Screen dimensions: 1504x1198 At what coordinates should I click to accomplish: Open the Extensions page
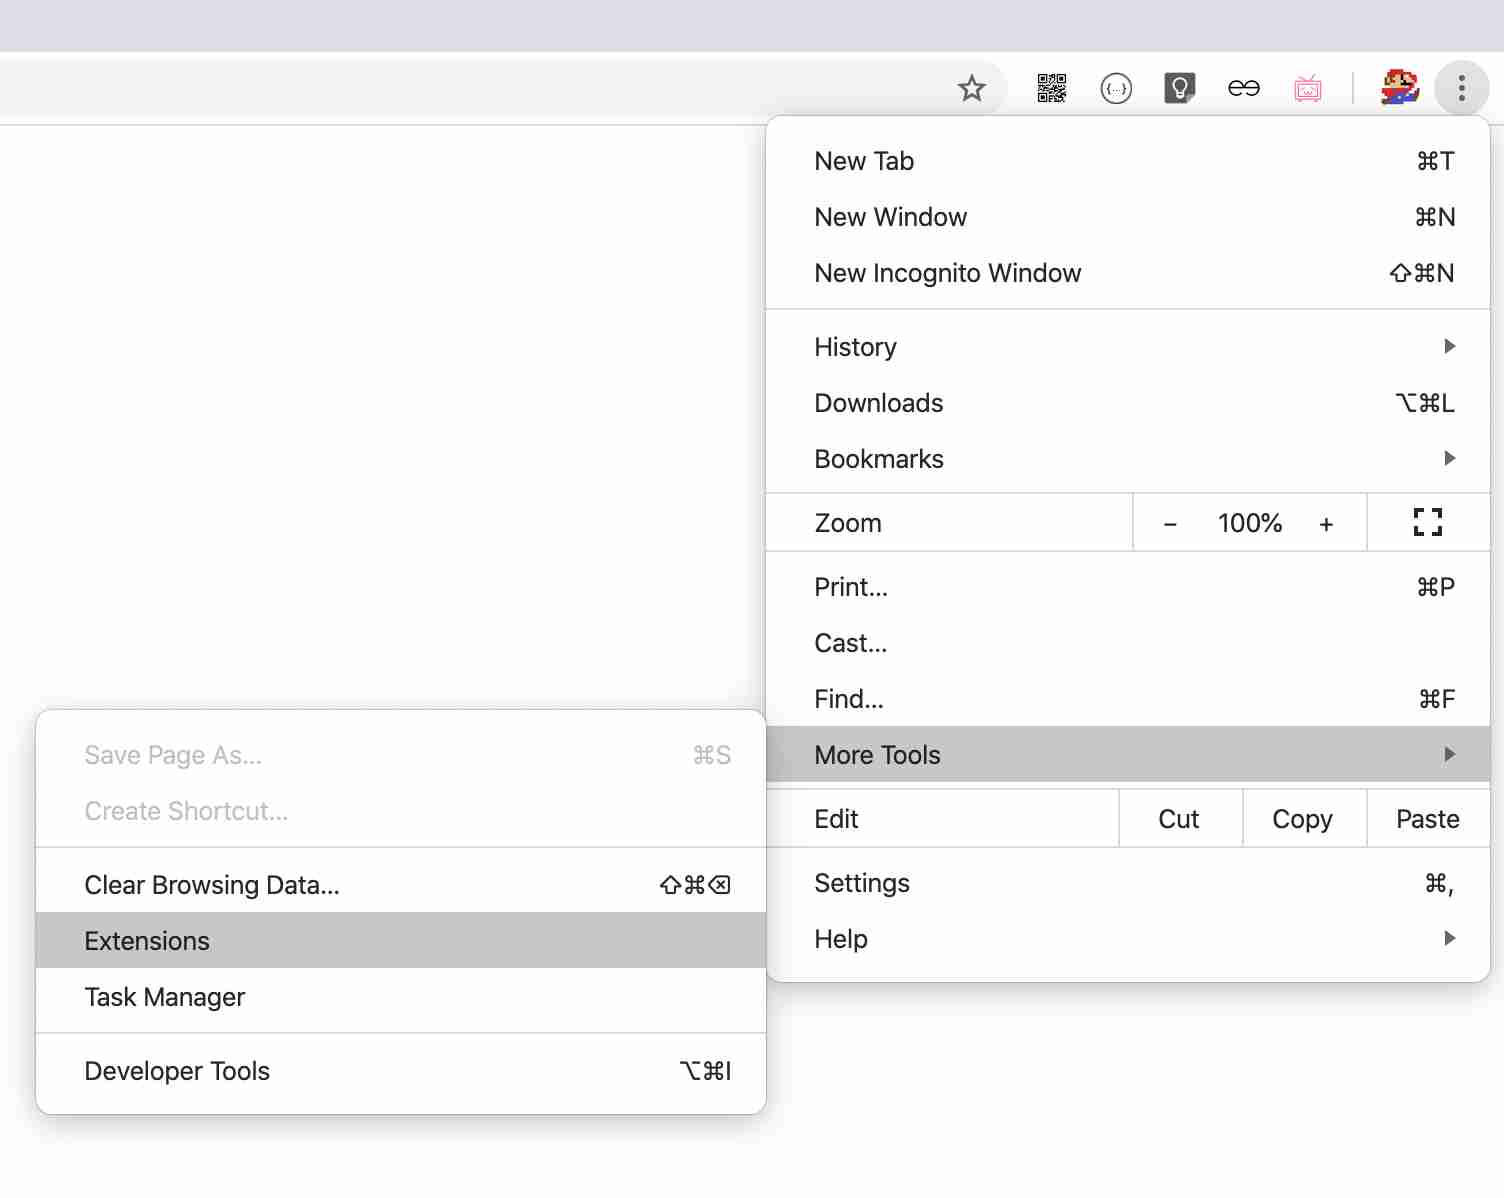pos(401,941)
